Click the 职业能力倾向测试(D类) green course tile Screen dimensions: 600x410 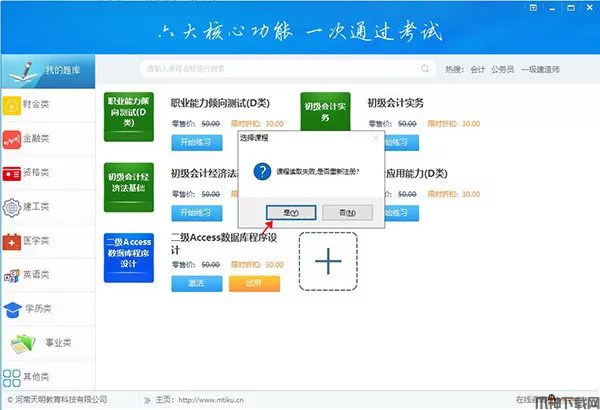129,117
